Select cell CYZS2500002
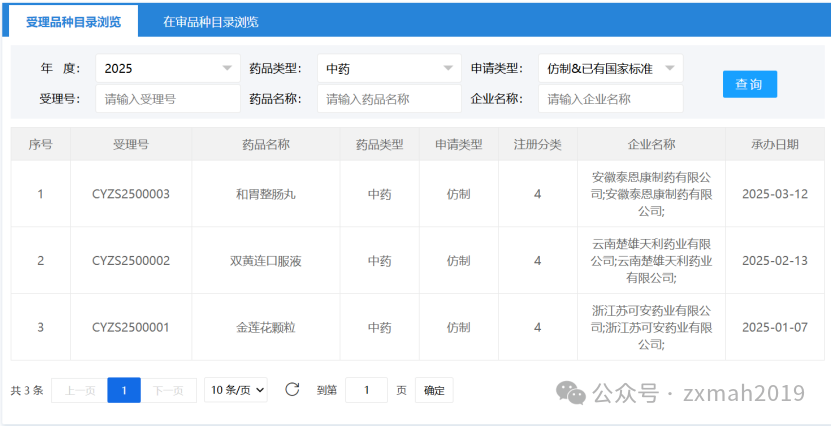This screenshot has width=831, height=426. click(131, 261)
